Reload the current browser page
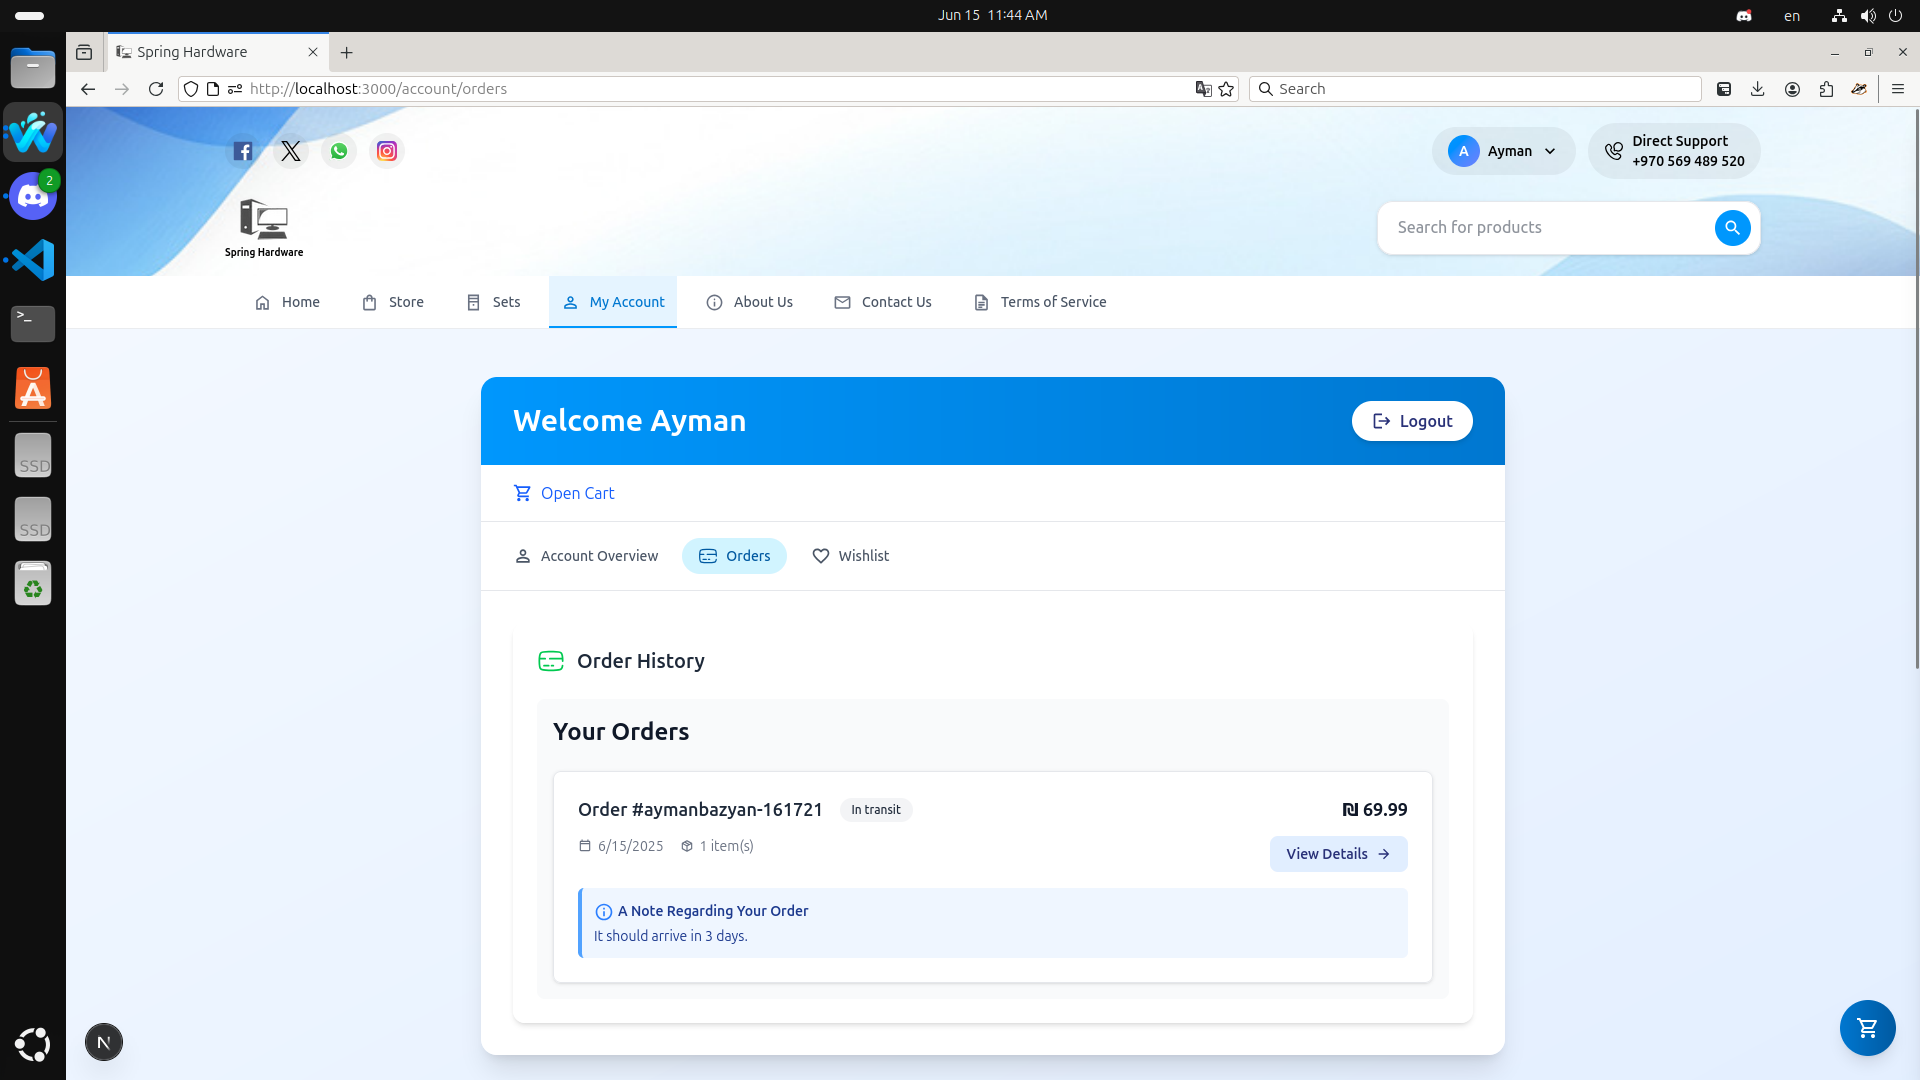This screenshot has height=1080, width=1920. (x=156, y=89)
